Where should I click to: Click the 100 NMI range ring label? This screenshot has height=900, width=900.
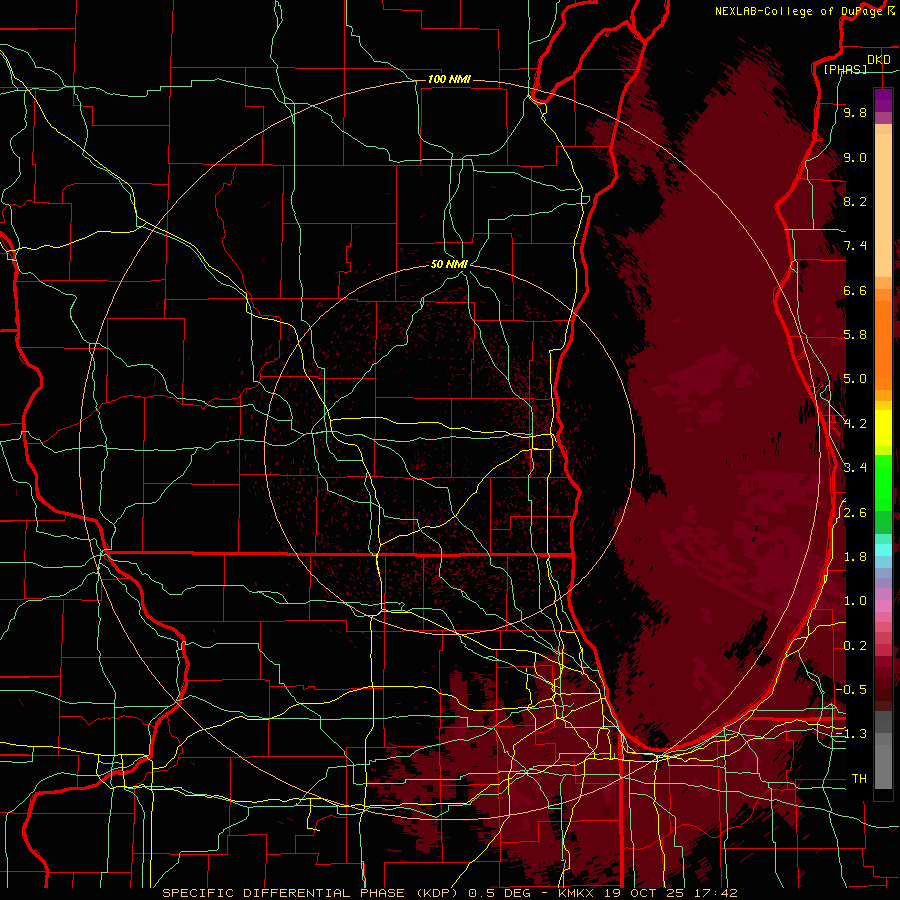tap(449, 79)
